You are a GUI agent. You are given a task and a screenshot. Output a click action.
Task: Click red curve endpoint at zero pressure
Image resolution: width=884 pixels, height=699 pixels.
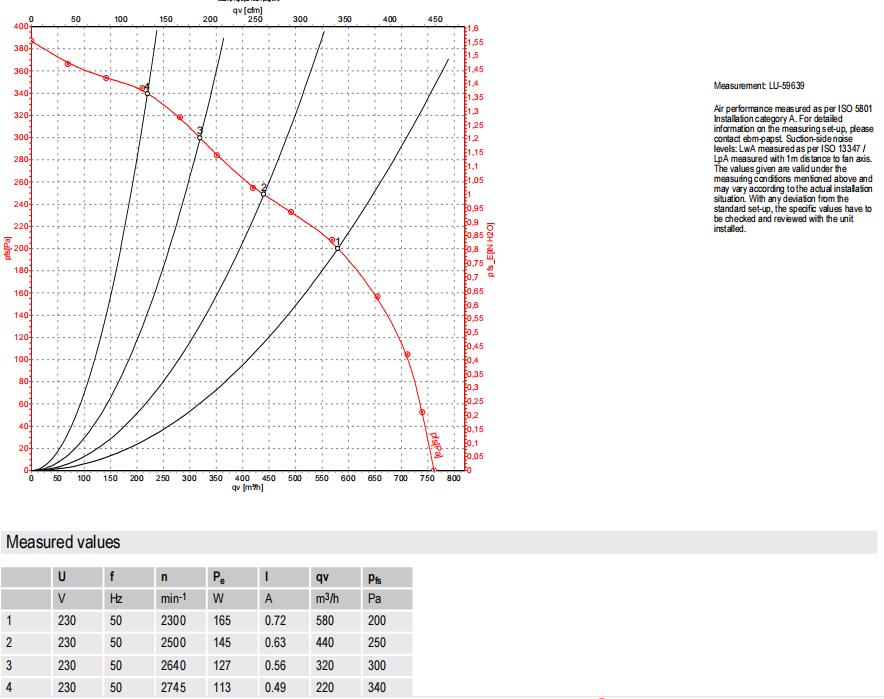tap(434, 469)
